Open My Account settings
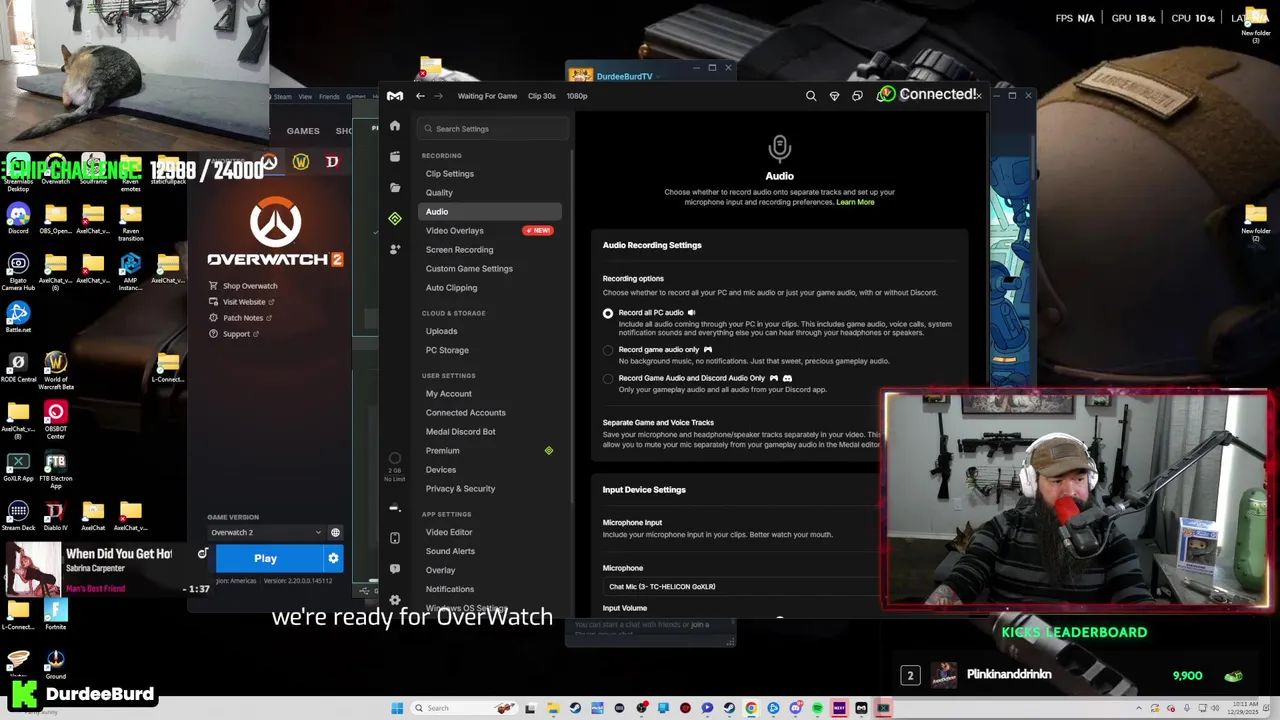 click(x=448, y=394)
